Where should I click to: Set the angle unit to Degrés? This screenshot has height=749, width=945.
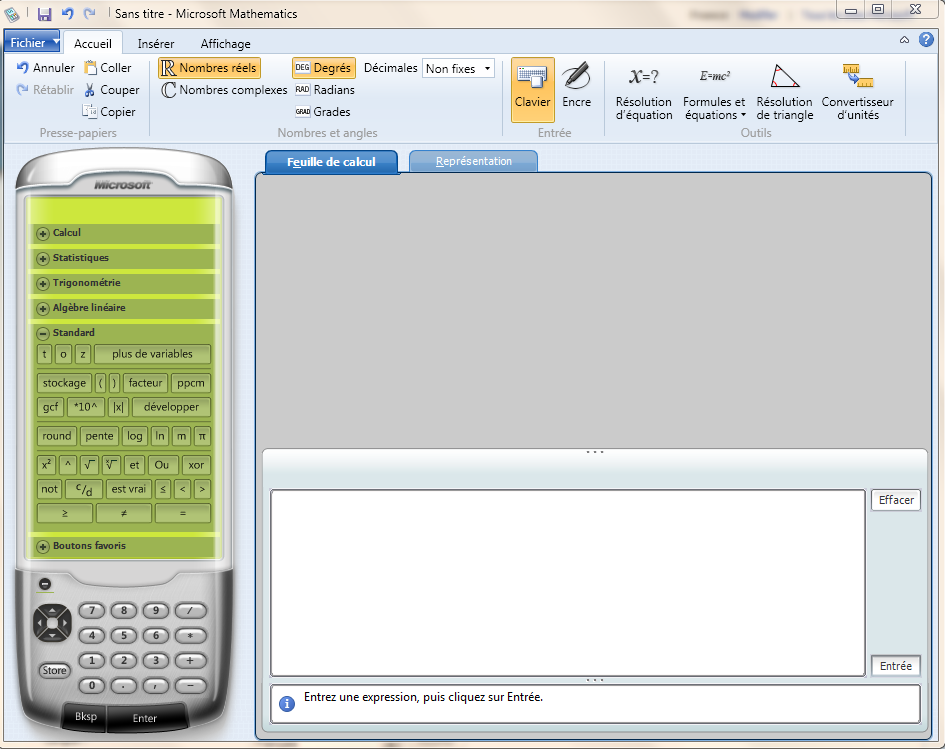coord(324,67)
